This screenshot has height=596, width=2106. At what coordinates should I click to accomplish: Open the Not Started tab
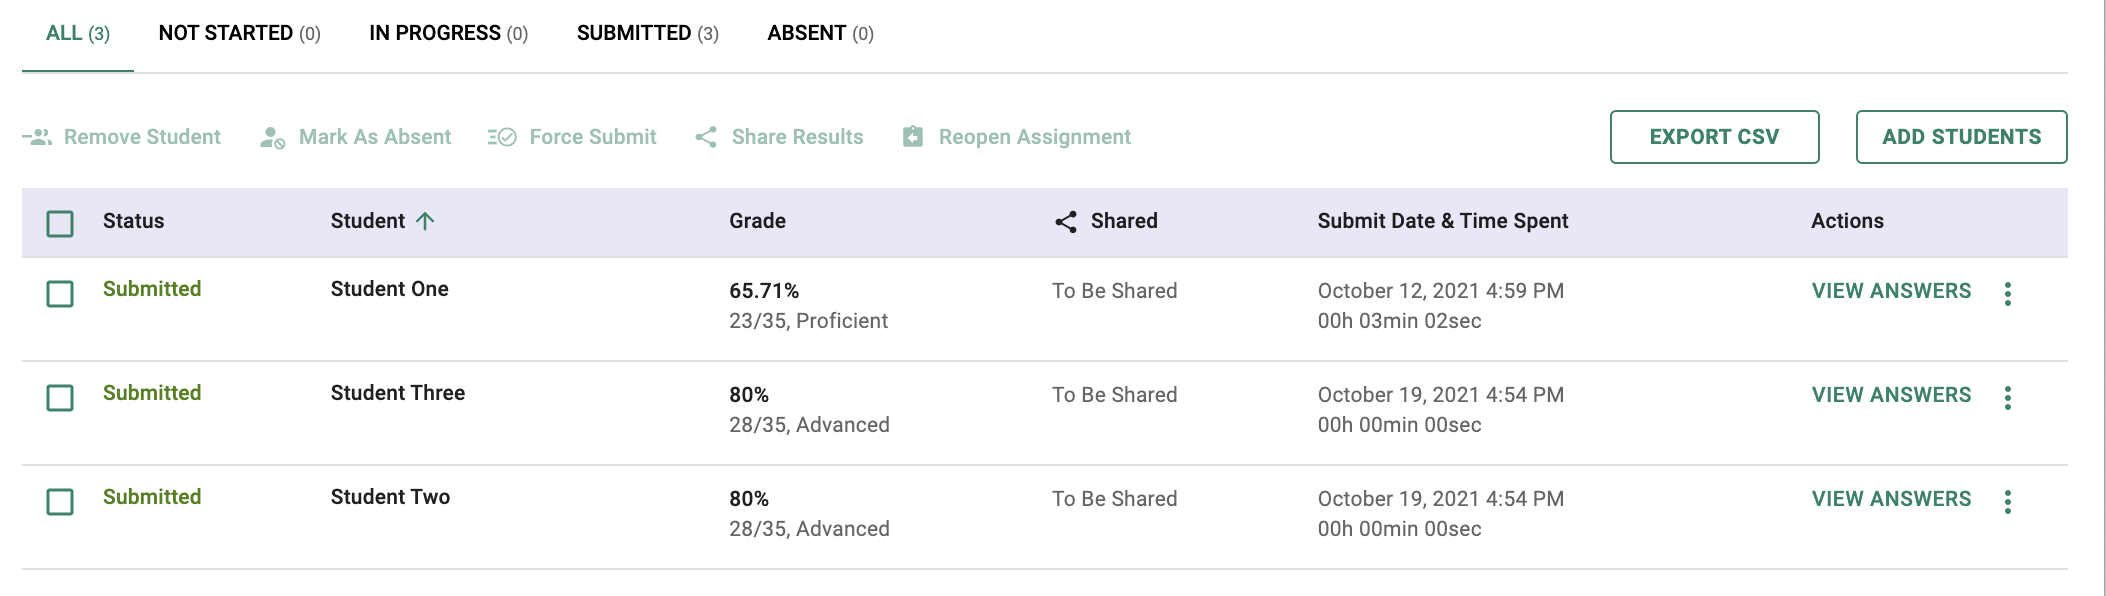pyautogui.click(x=239, y=33)
